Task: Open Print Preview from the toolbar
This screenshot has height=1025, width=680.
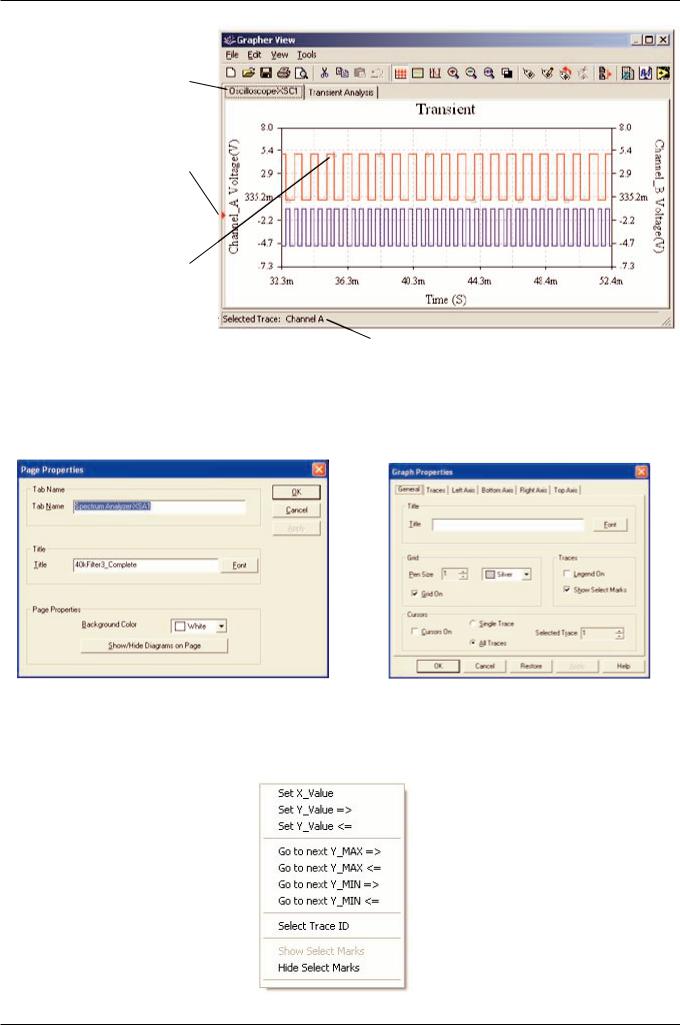Action: pos(301,73)
